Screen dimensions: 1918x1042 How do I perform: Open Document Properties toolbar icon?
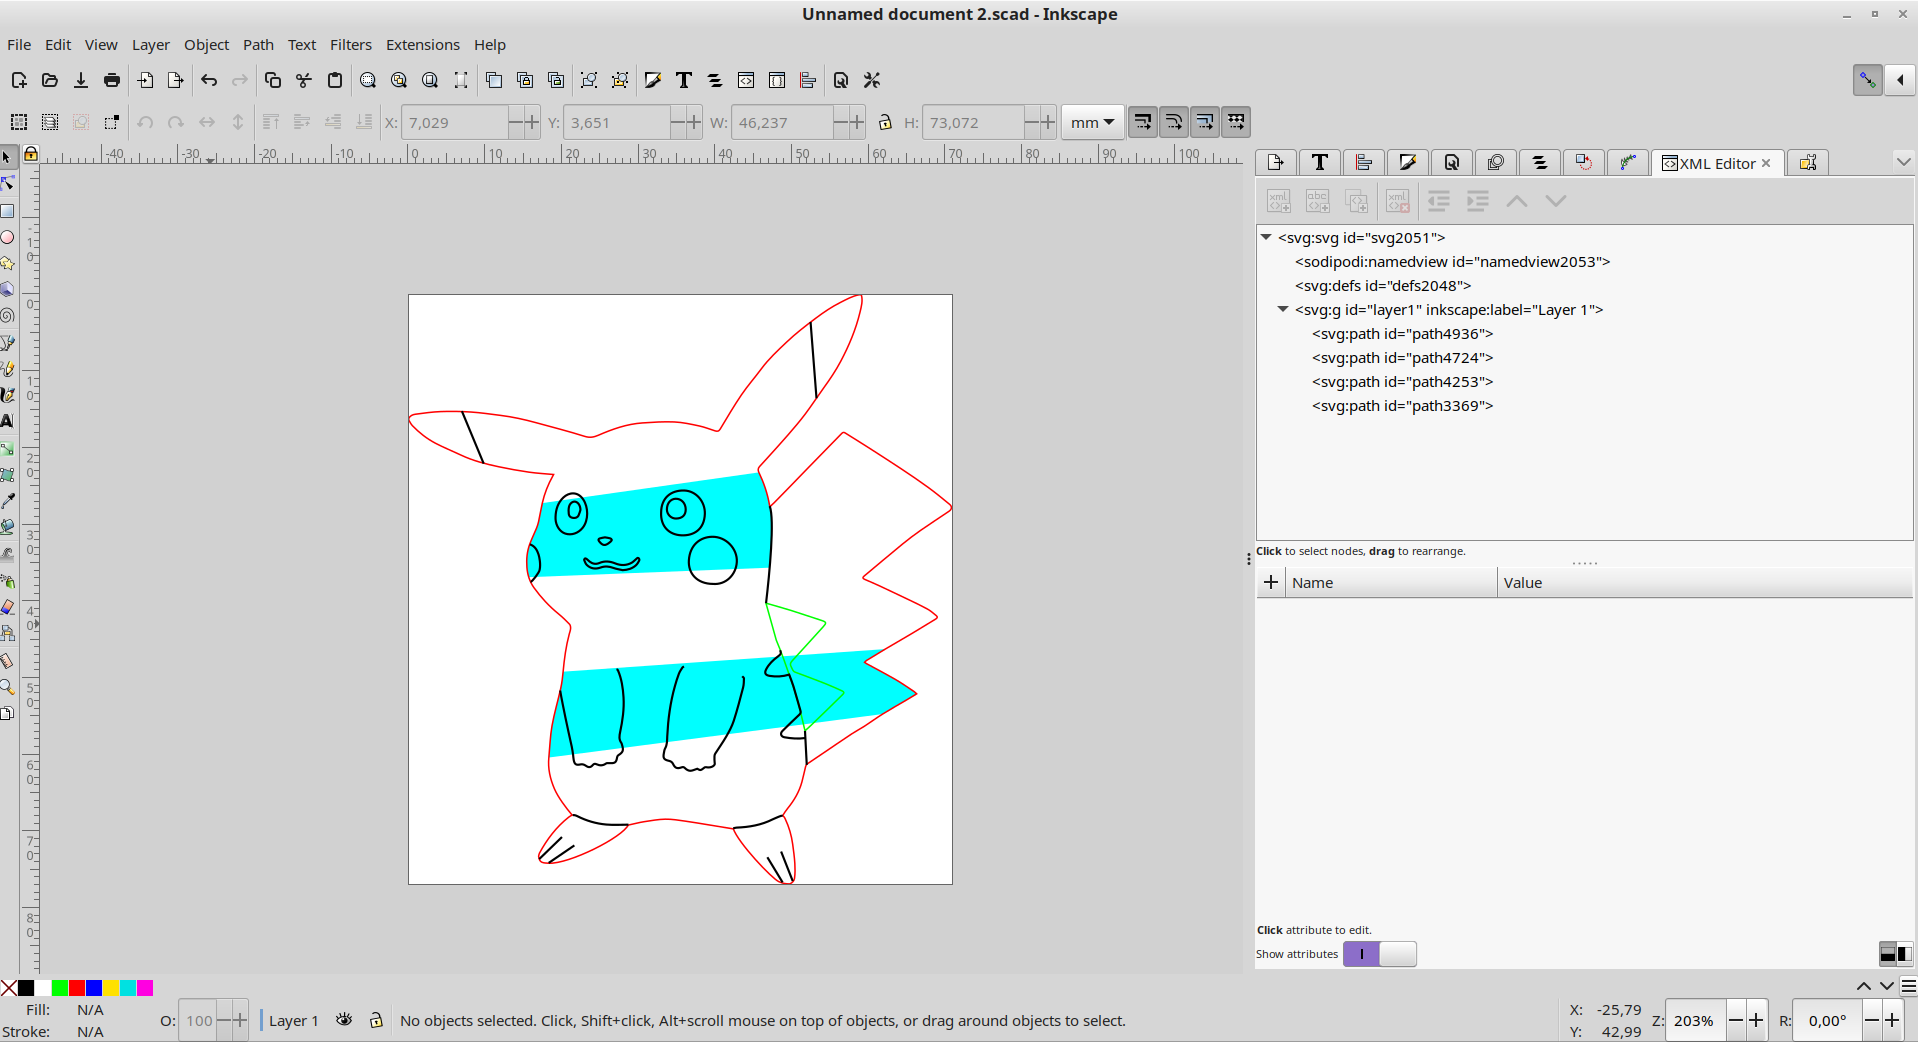click(841, 80)
